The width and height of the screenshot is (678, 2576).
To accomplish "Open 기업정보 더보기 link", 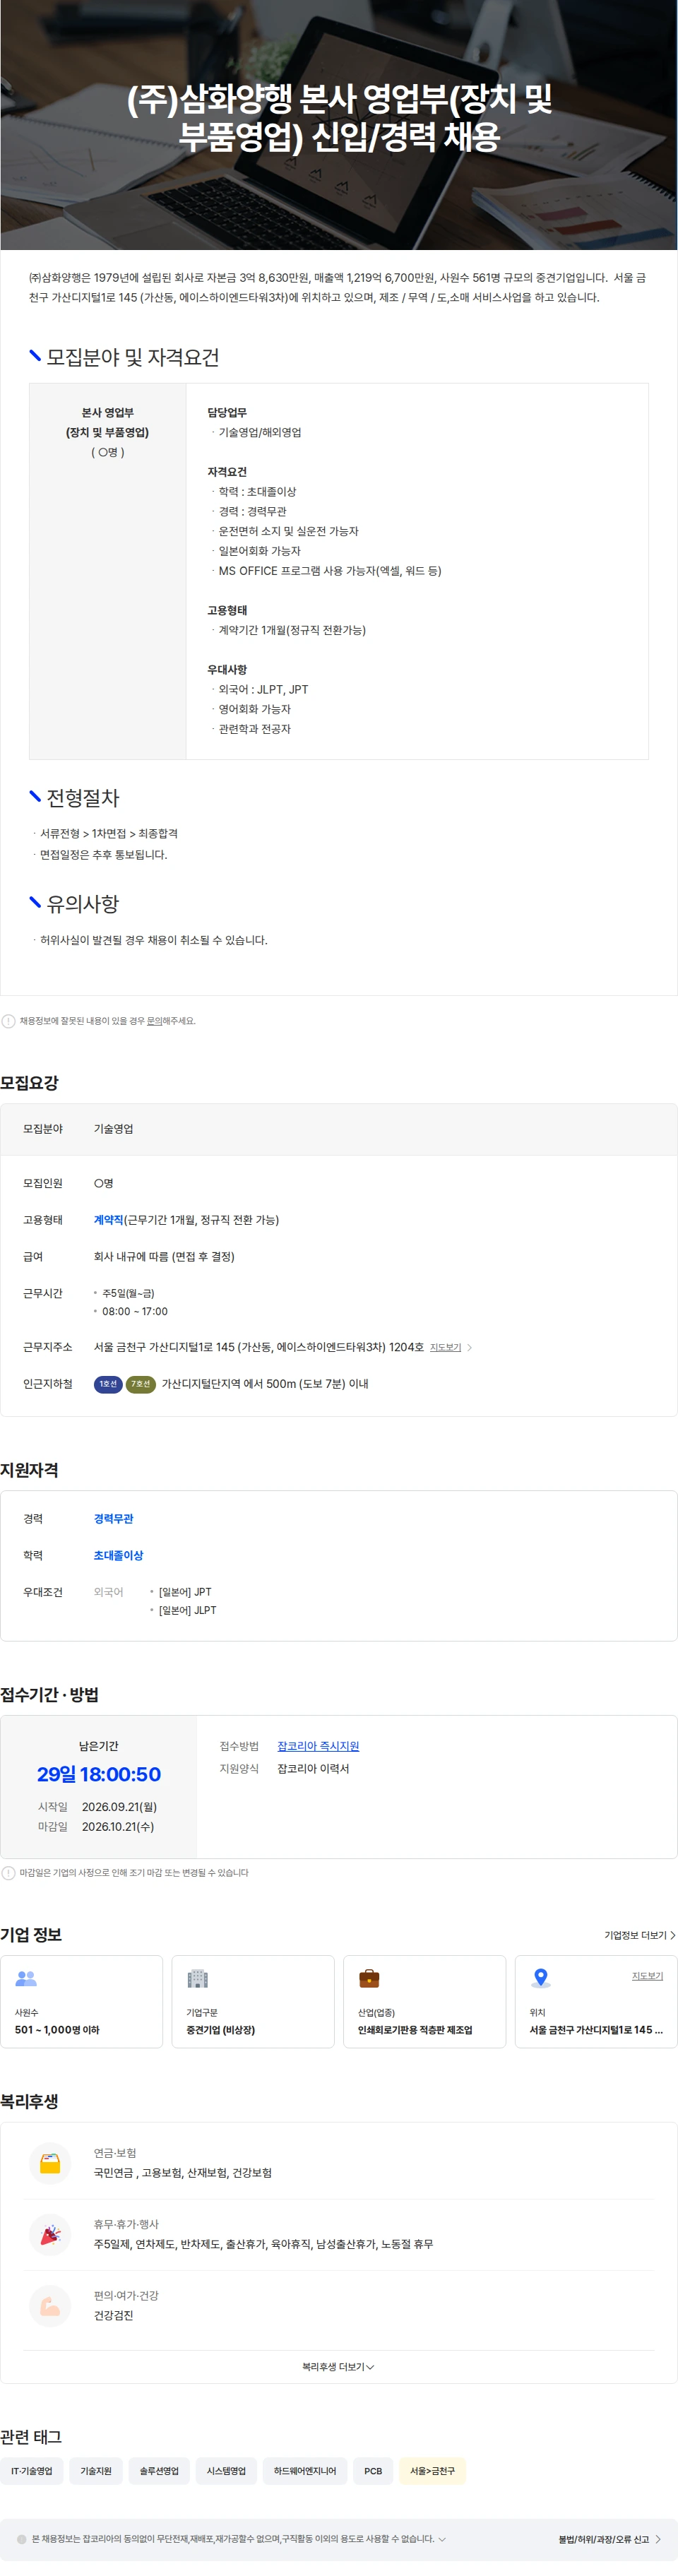I will 640,1935.
